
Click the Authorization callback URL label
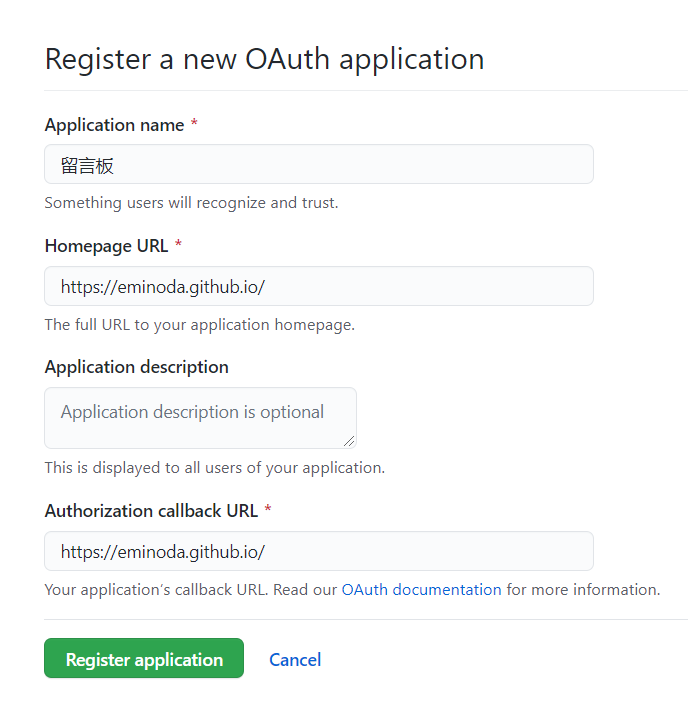(151, 511)
